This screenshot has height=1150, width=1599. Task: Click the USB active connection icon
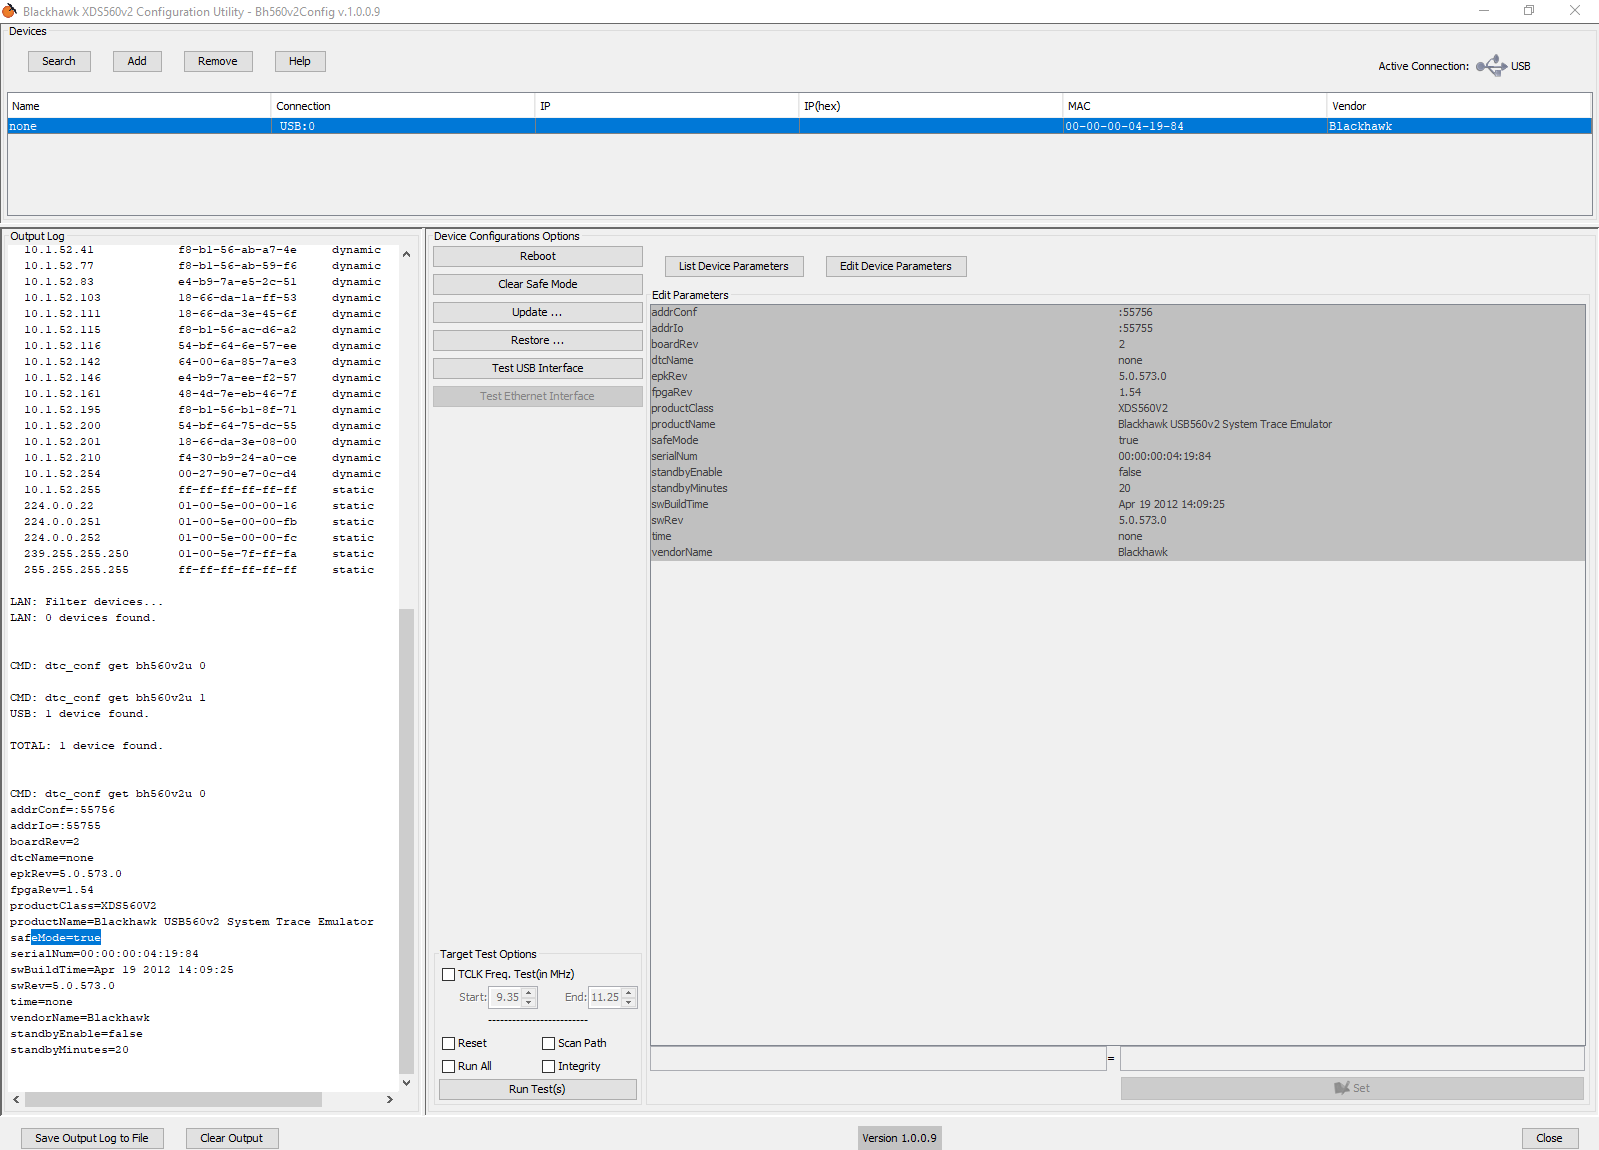(1492, 66)
